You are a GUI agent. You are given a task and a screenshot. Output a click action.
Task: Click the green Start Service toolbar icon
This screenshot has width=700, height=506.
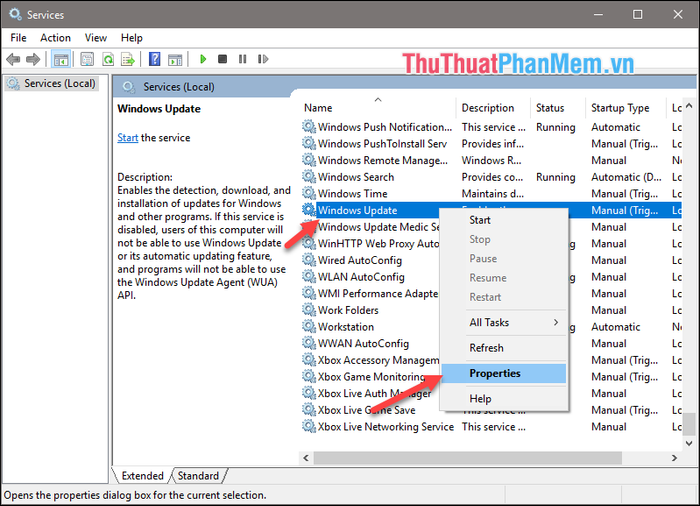coord(203,60)
